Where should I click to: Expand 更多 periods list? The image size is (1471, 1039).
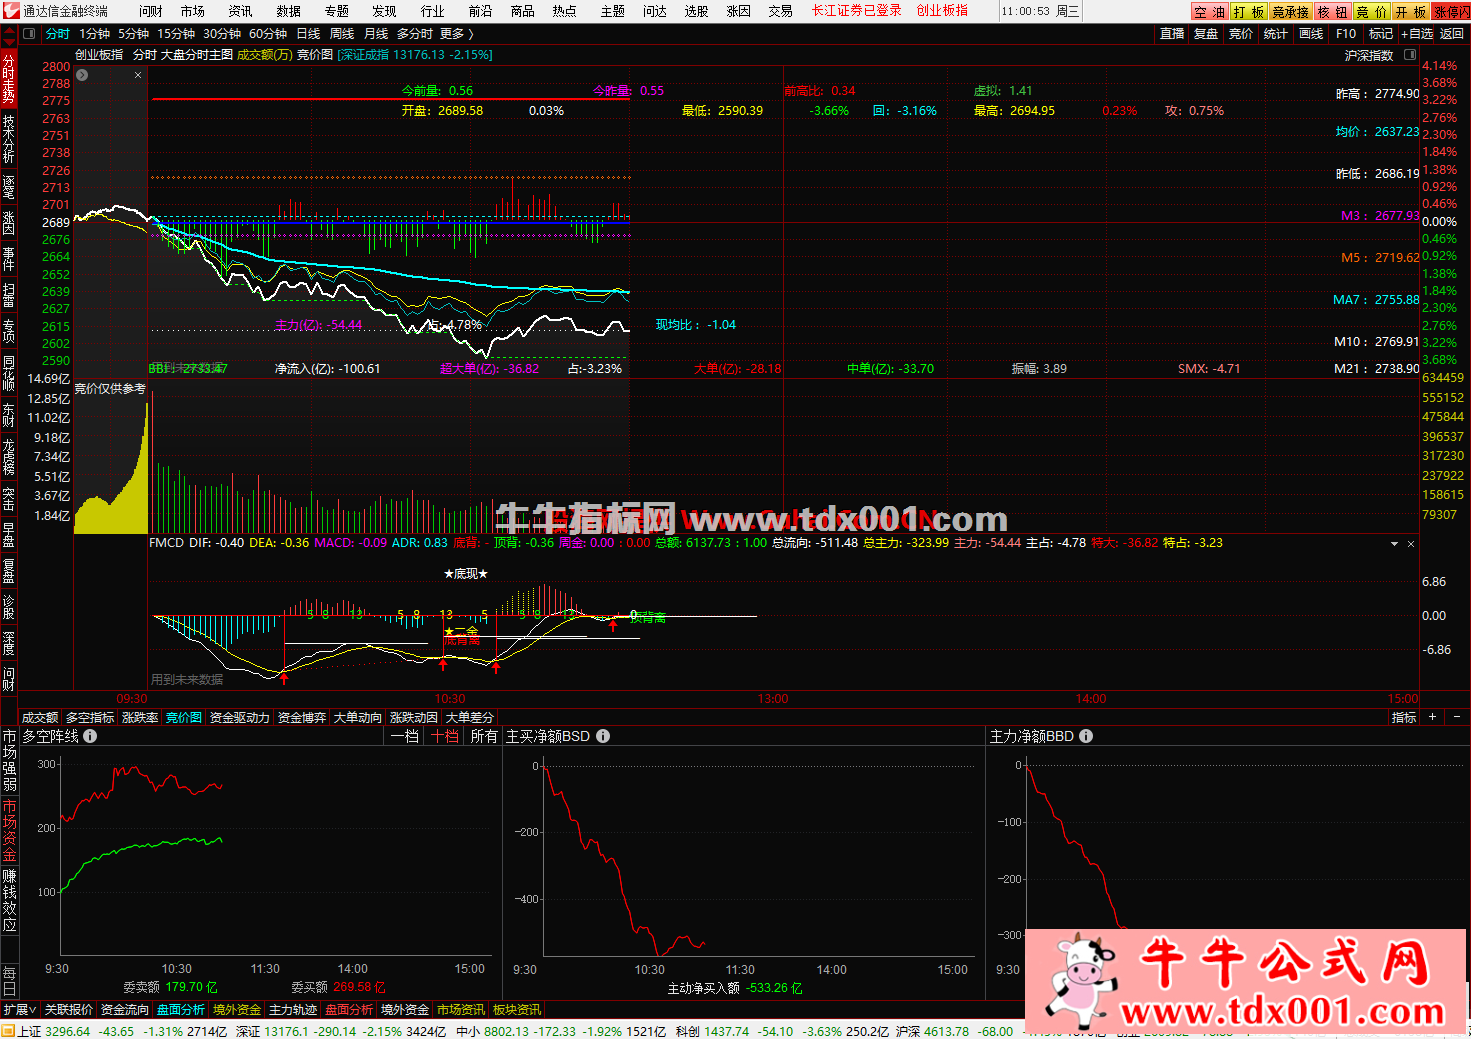pyautogui.click(x=457, y=34)
